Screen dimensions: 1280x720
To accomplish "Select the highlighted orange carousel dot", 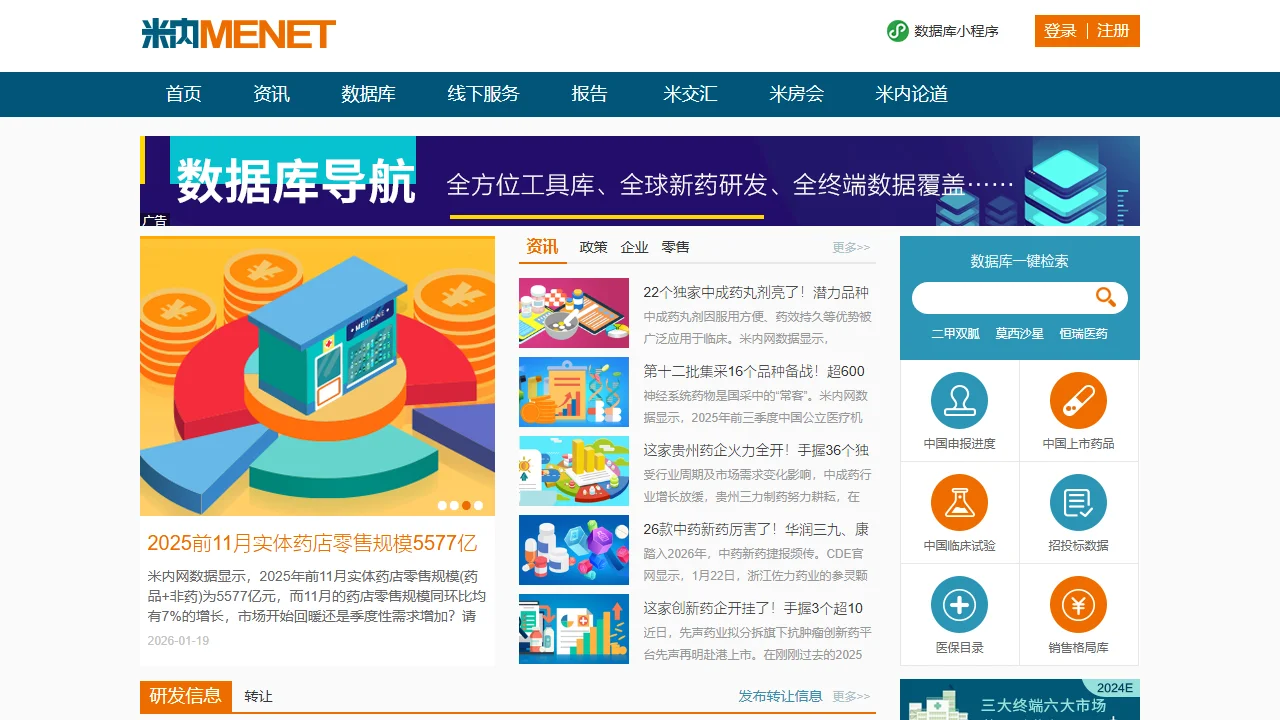I will coord(466,506).
